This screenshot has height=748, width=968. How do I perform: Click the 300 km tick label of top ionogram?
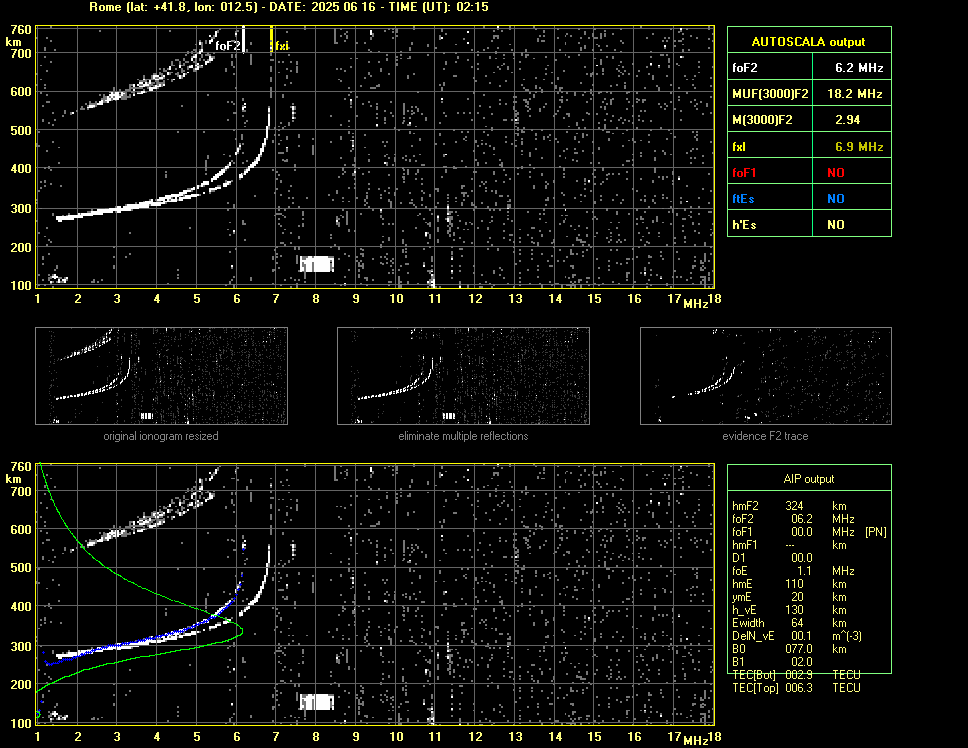(x=20, y=209)
